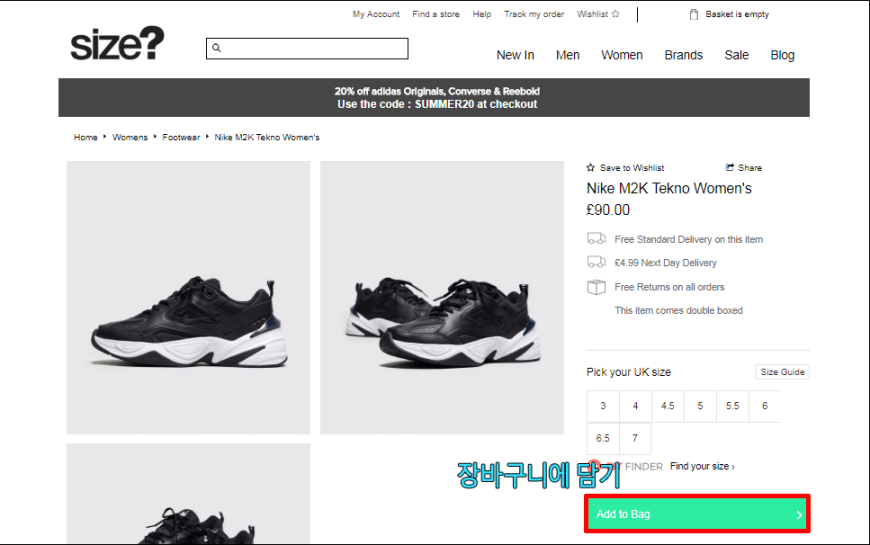The width and height of the screenshot is (870, 545).
Task: Open the Brands menu
Action: 684,55
